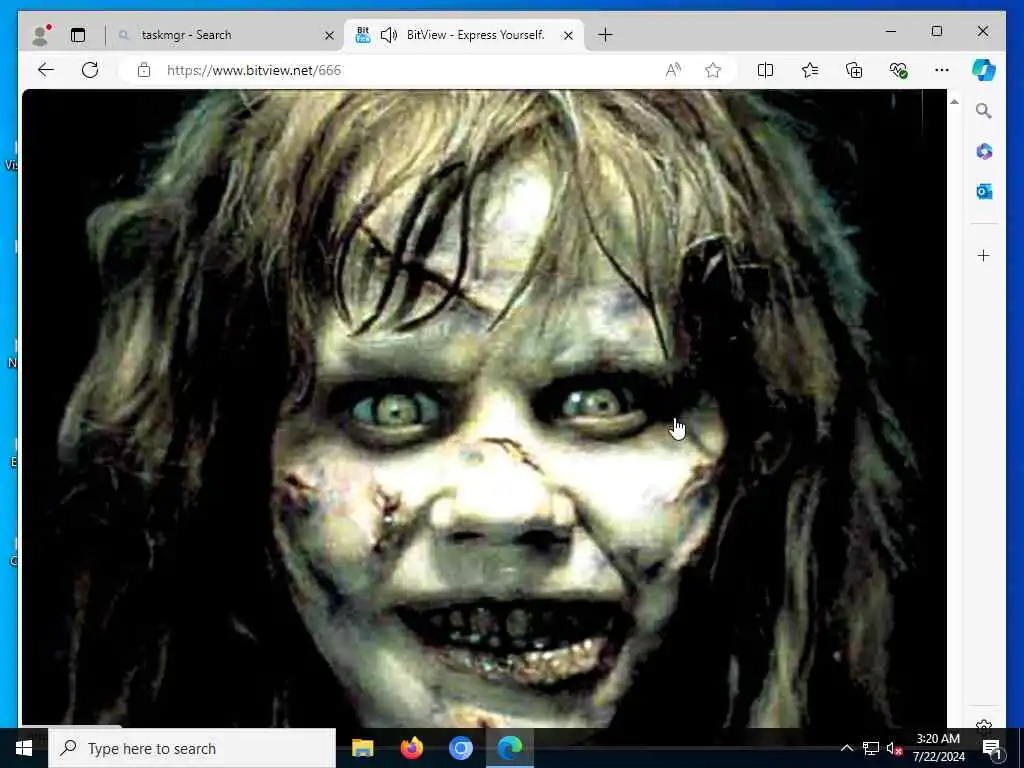The height and width of the screenshot is (768, 1024).
Task: Open the Collections panel
Action: 854,70
